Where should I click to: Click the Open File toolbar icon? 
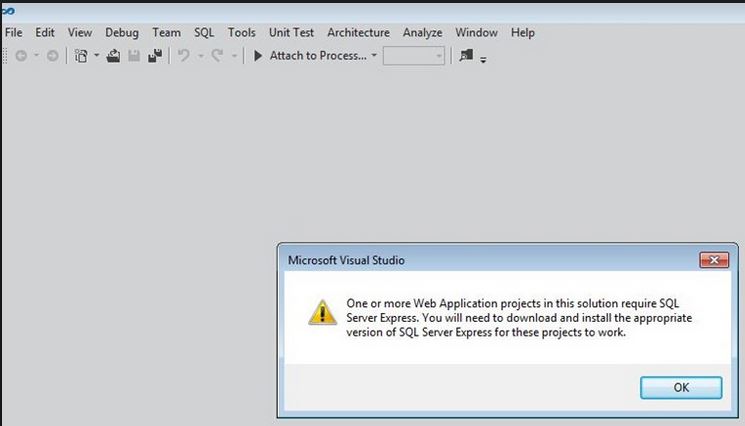[113, 56]
